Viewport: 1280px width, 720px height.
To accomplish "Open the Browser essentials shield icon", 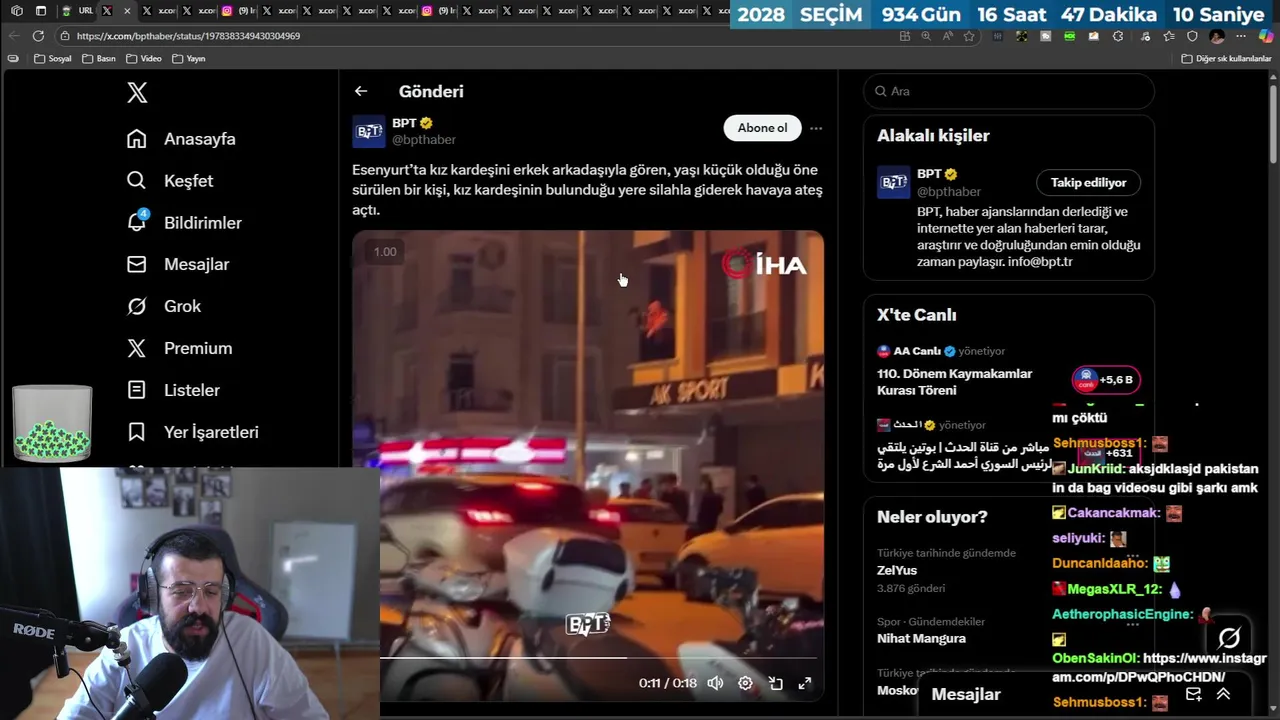I will [1192, 36].
